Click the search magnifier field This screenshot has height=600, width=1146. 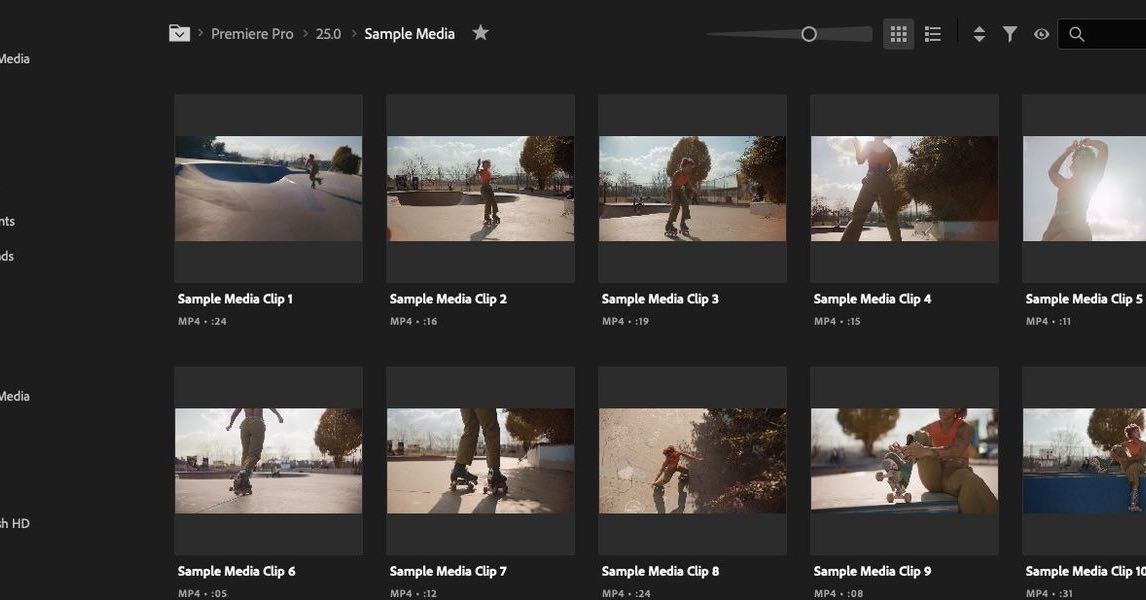pos(1102,34)
